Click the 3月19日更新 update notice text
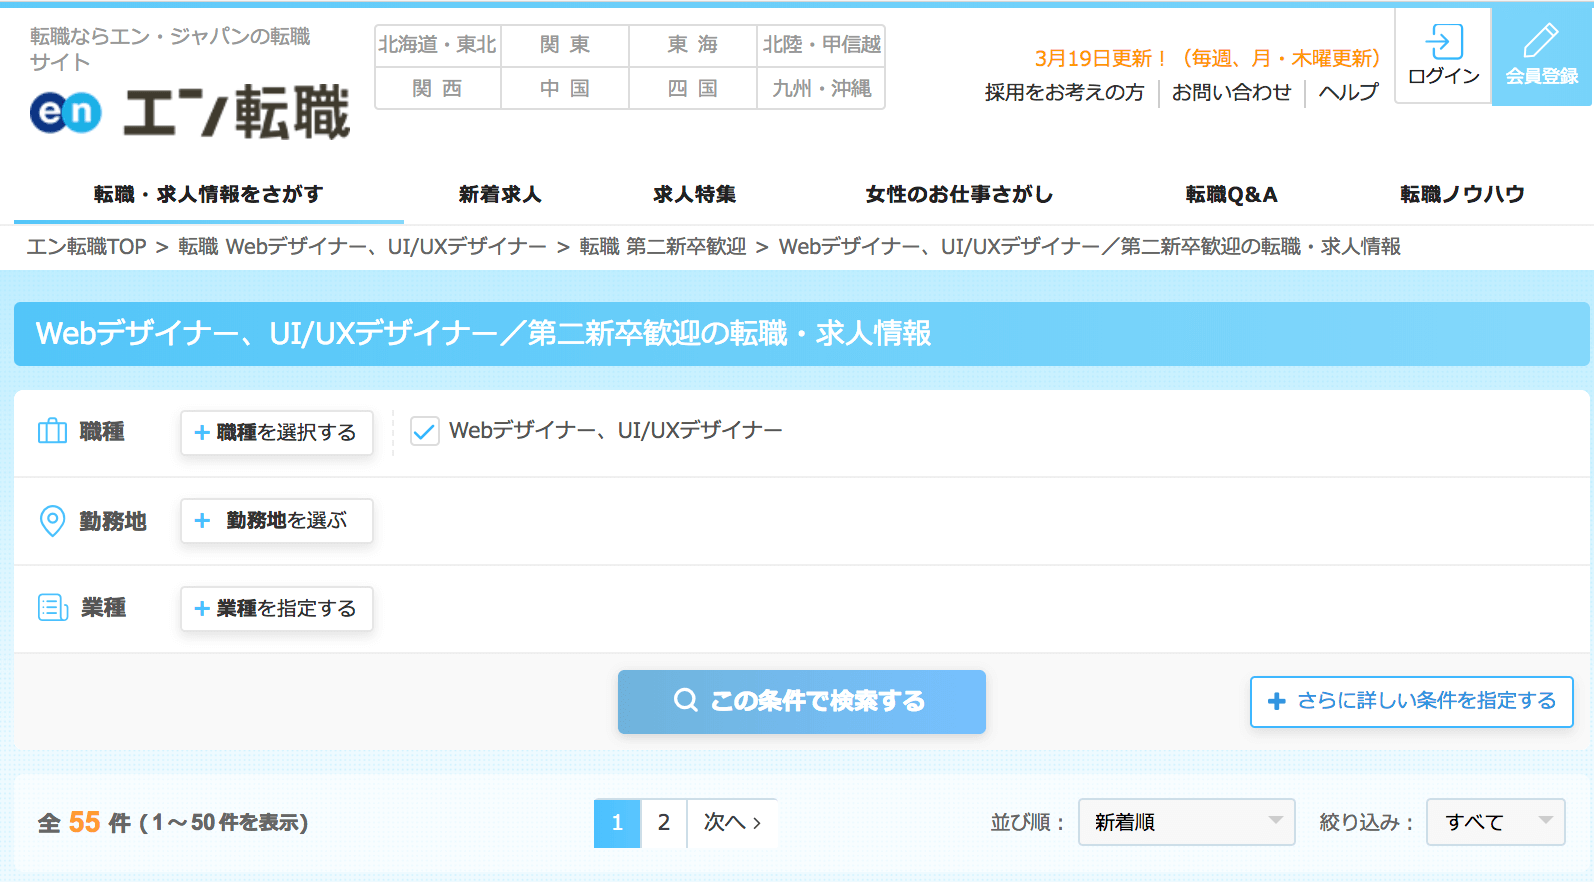 [1207, 58]
